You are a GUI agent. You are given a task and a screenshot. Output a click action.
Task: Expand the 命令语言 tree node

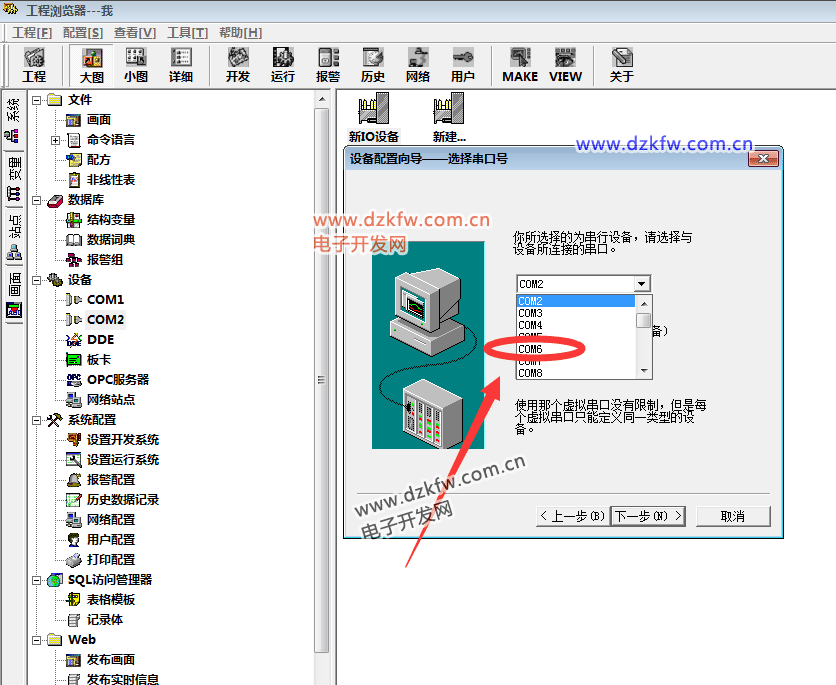[56, 140]
